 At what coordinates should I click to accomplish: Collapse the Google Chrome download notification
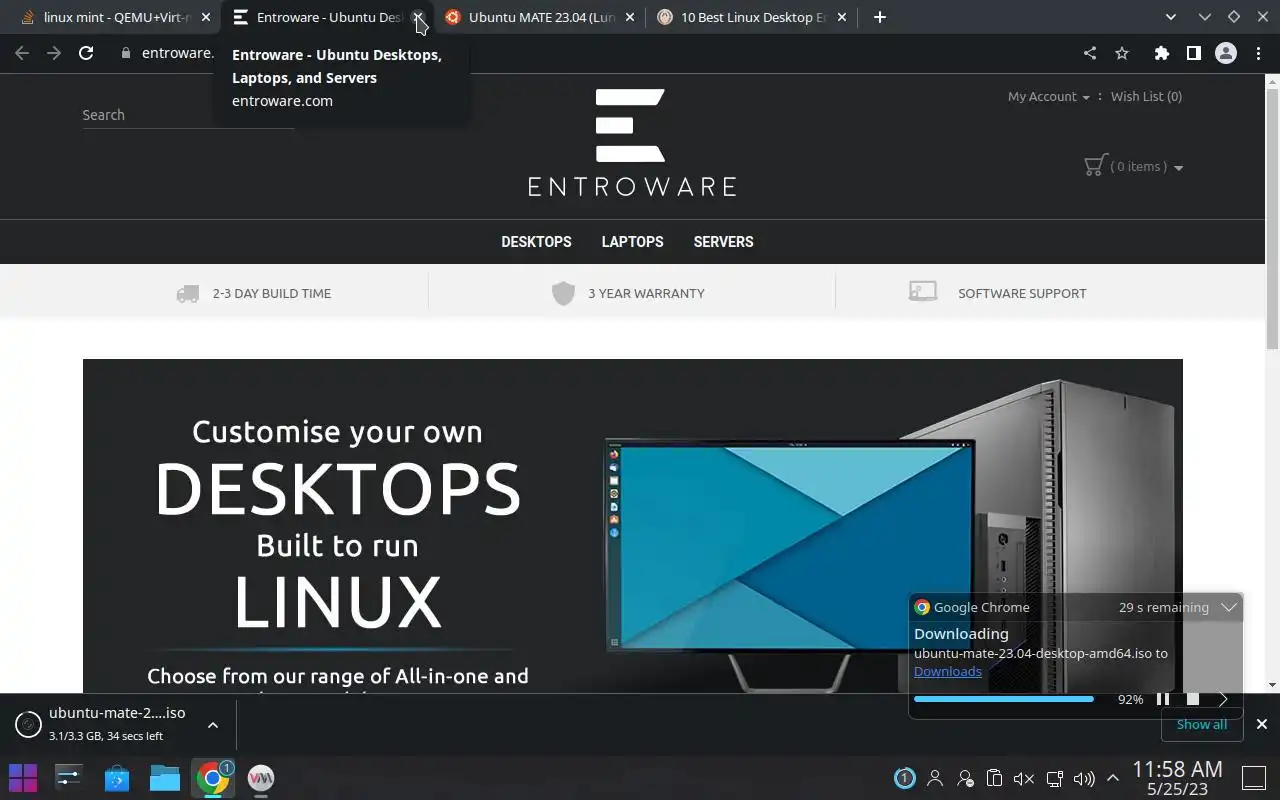(1229, 607)
